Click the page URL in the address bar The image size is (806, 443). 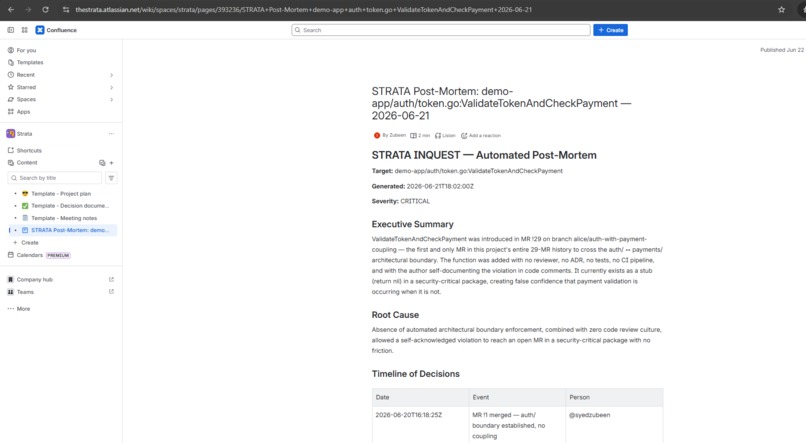303,9
